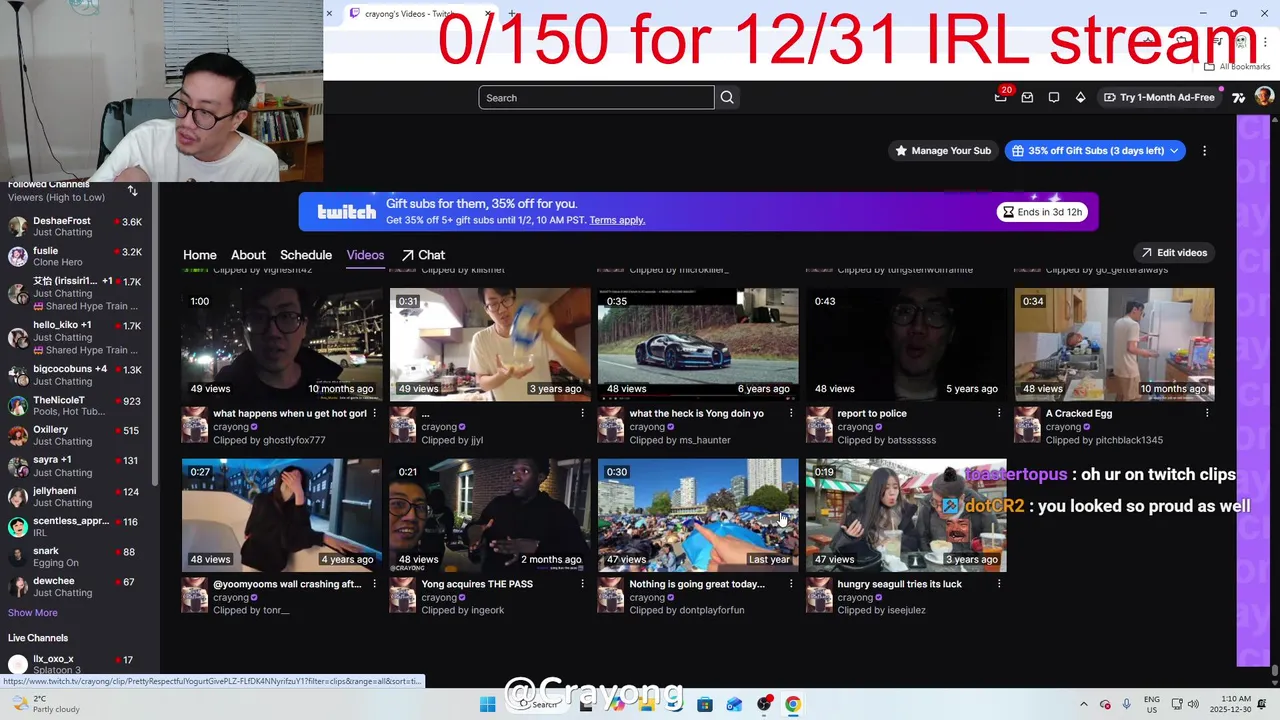Click the Edit videos button
The height and width of the screenshot is (720, 1280).
[1174, 253]
